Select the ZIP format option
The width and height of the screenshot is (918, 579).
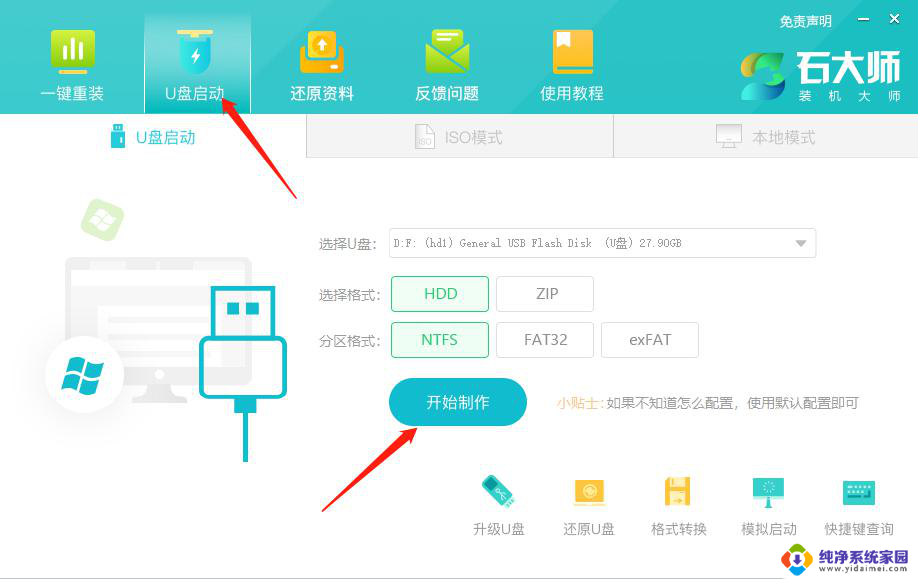coord(545,294)
